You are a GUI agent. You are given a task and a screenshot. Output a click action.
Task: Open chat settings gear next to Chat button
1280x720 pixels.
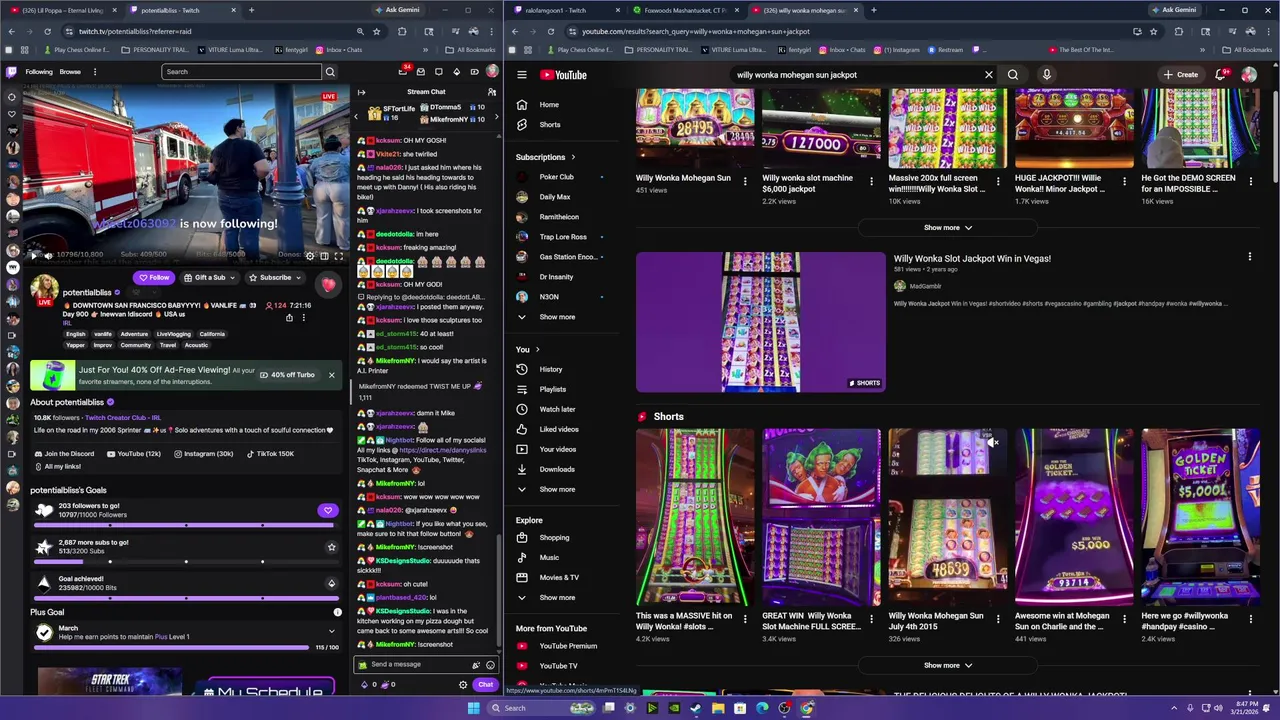463,685
